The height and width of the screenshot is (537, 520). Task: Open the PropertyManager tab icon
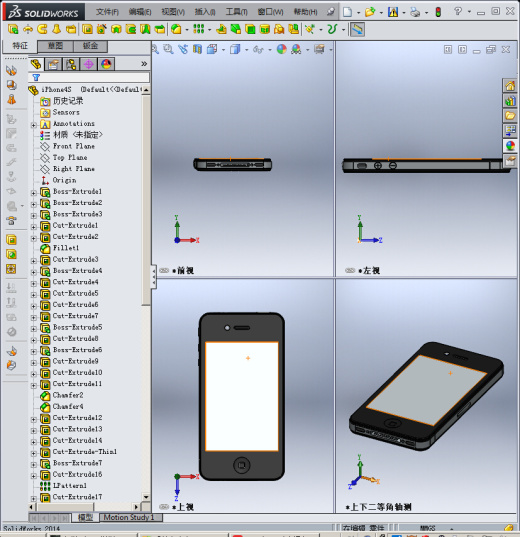click(x=53, y=64)
